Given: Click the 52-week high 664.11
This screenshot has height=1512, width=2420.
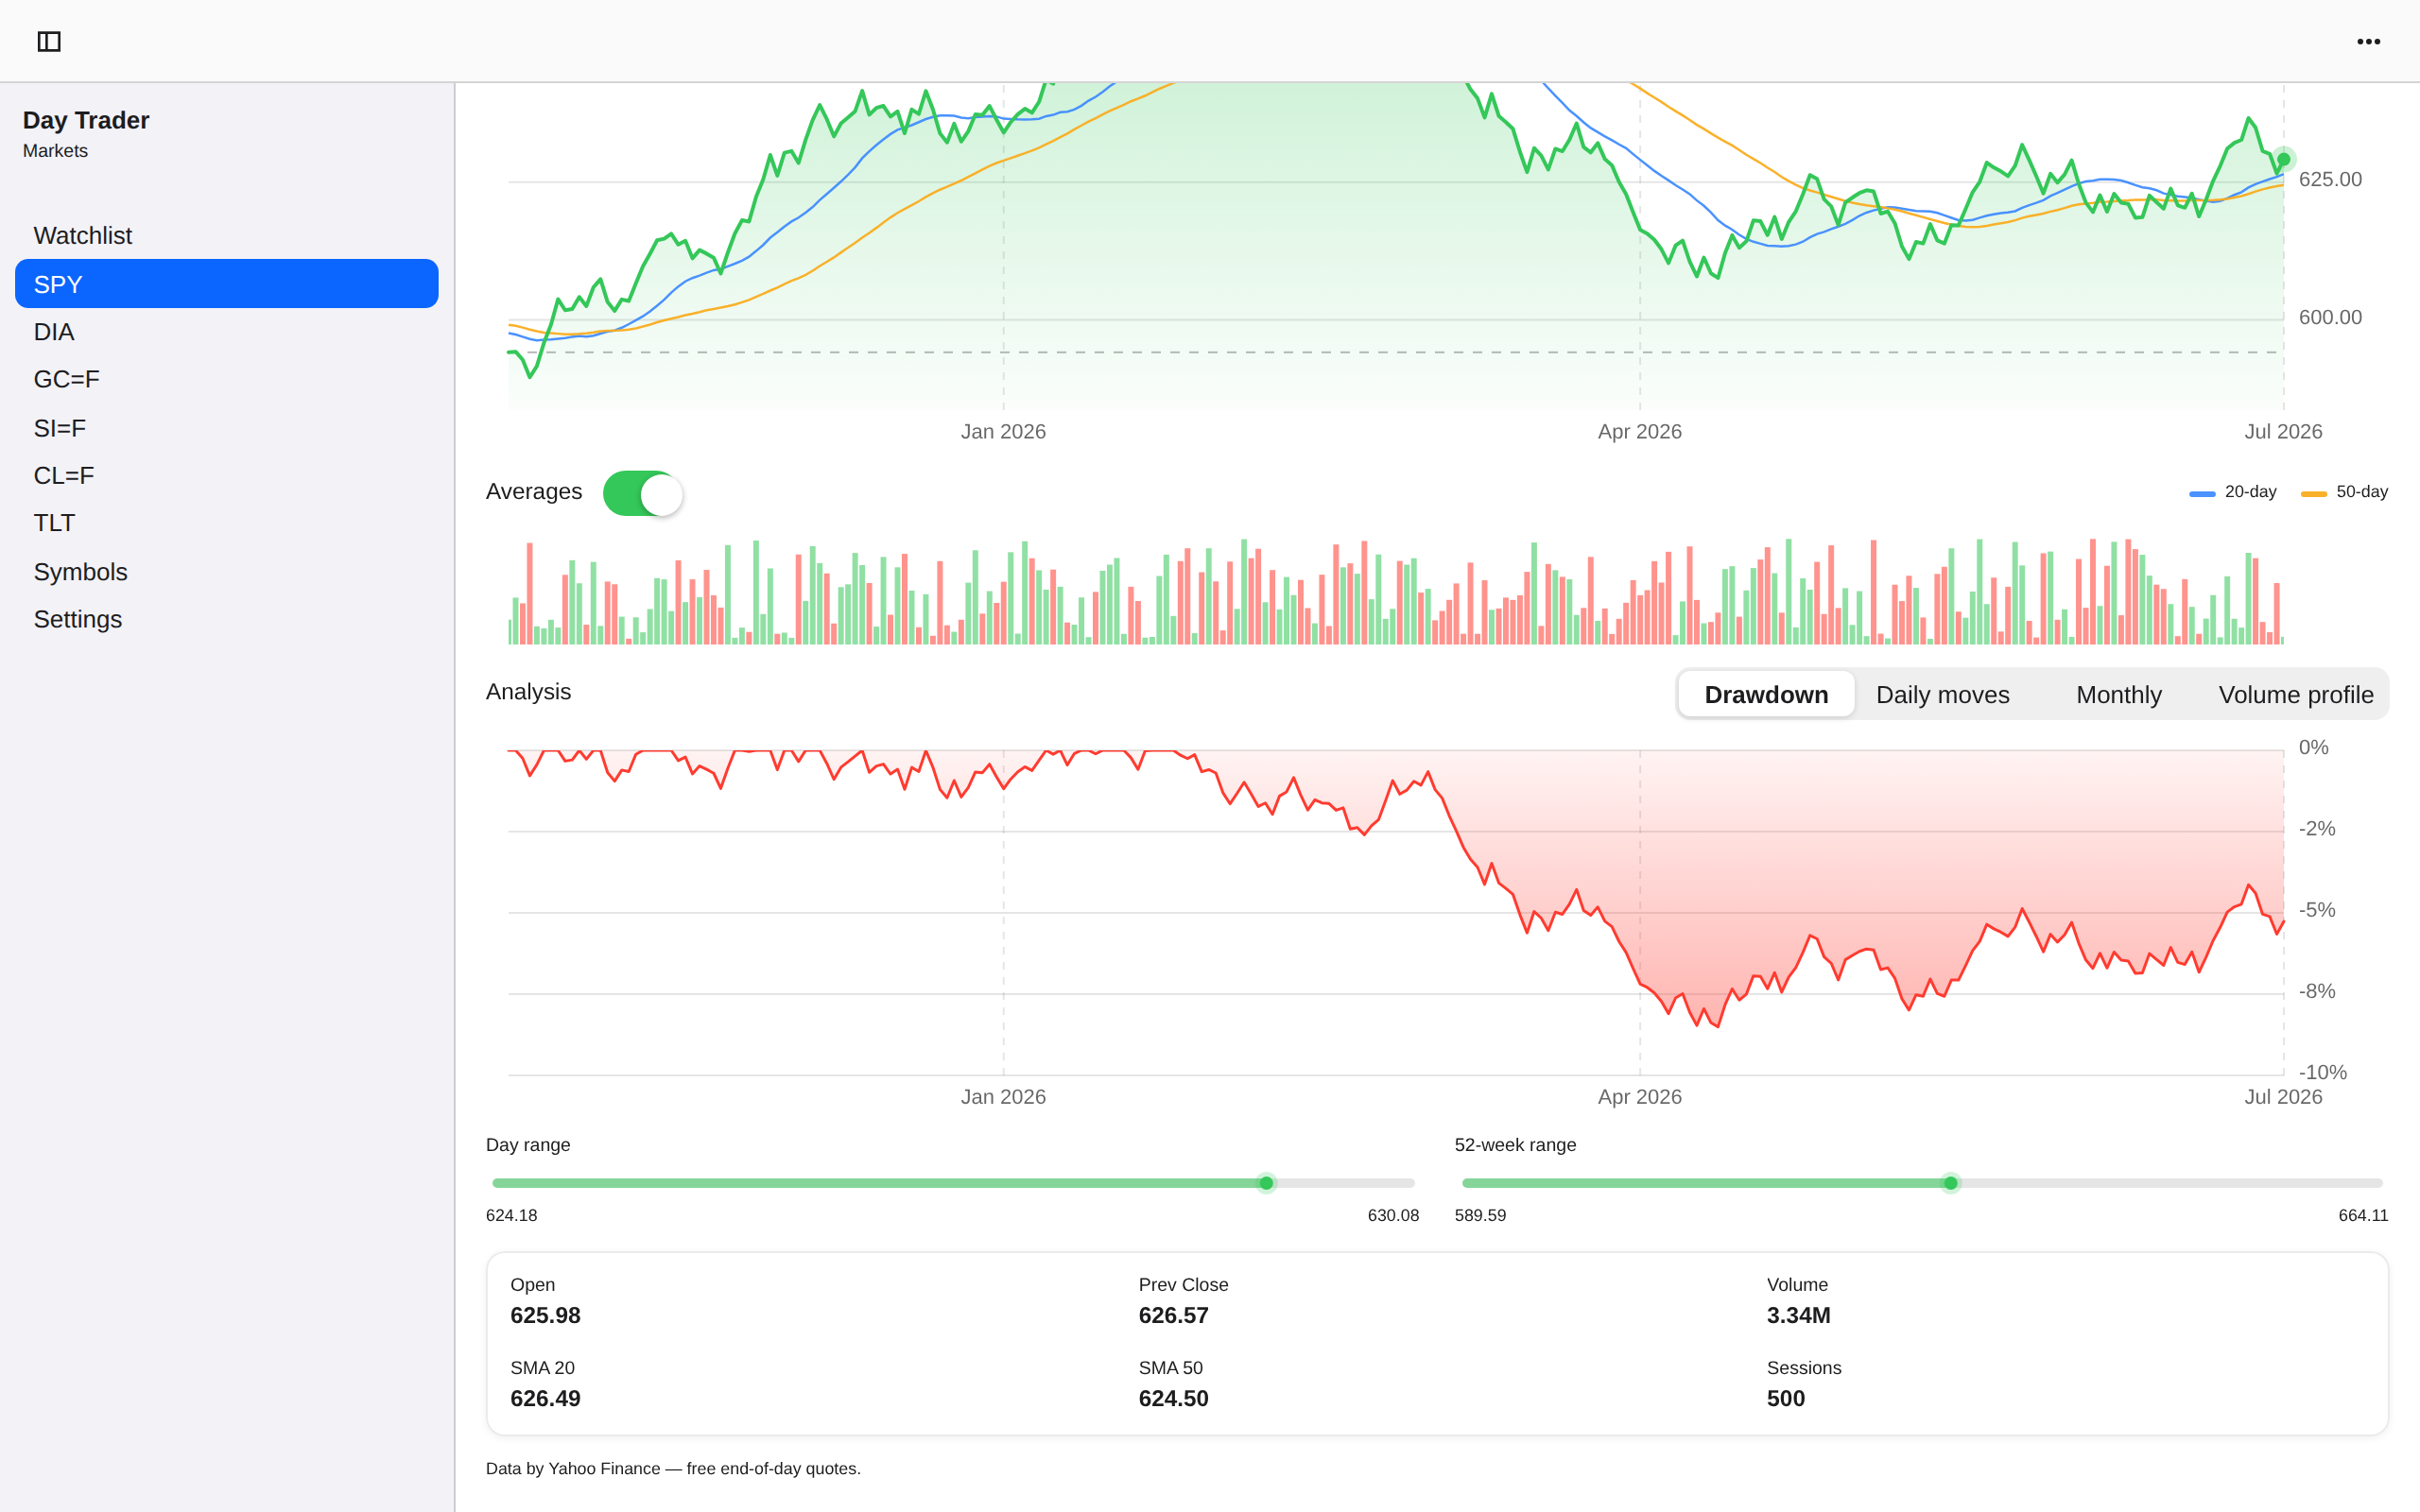Looking at the screenshot, I should 2362,1215.
